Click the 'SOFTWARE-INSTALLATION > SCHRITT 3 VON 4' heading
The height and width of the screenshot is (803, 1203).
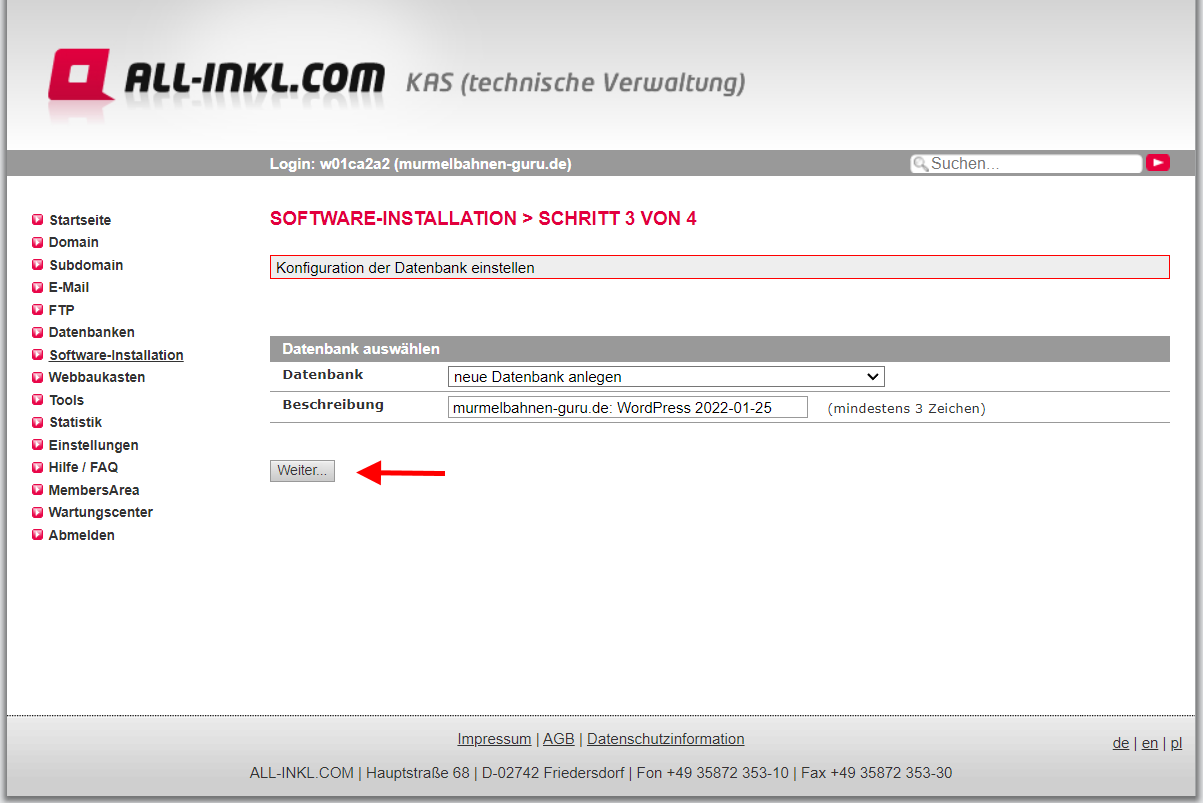[483, 218]
